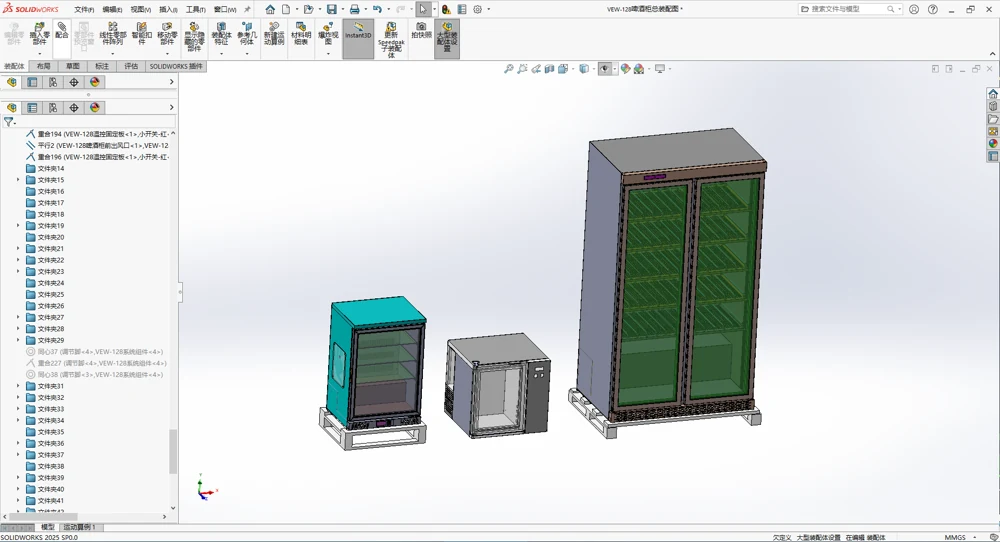Toggle the Select arrow cursor tool

(423, 9)
